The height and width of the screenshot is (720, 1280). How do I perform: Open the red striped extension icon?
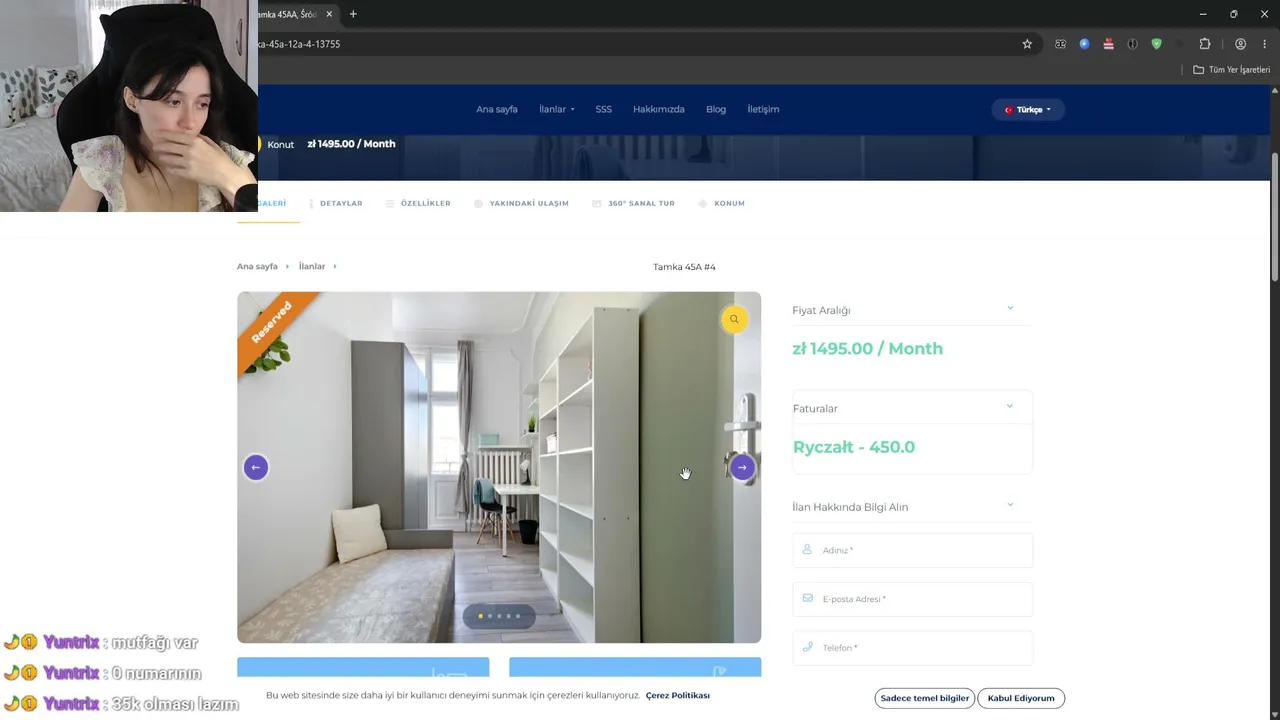click(x=1108, y=44)
